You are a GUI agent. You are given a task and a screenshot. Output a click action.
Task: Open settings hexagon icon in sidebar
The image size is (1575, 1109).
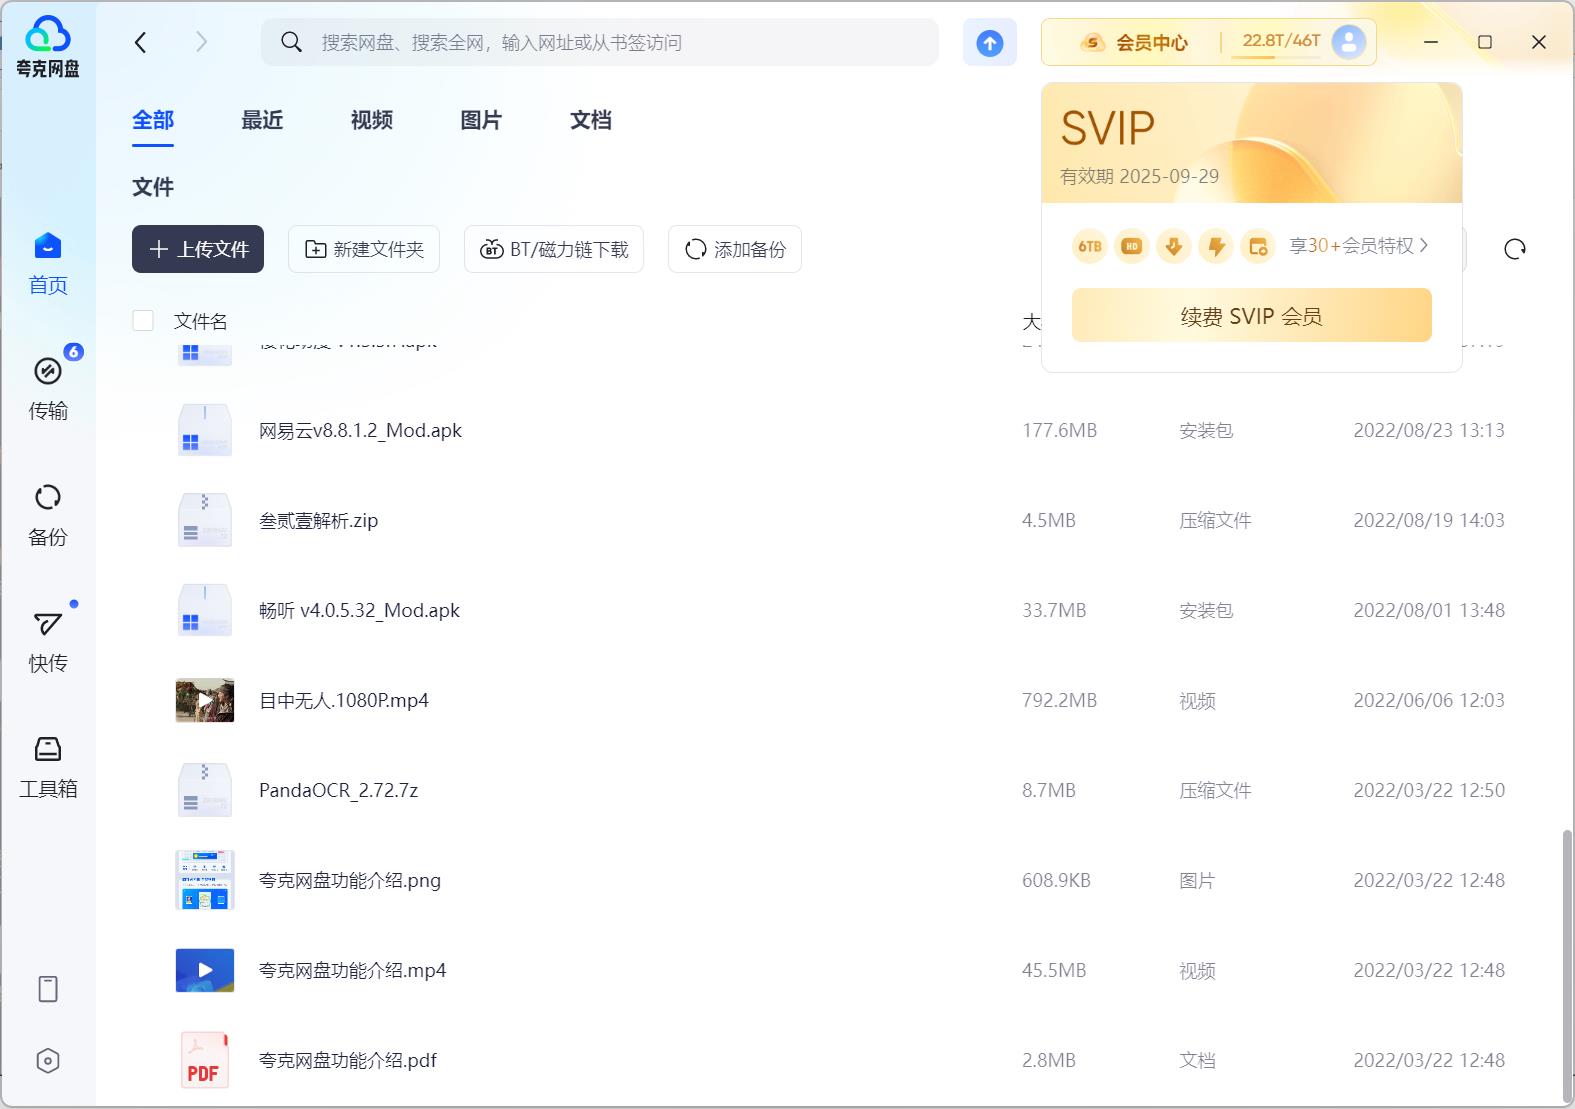[48, 1061]
